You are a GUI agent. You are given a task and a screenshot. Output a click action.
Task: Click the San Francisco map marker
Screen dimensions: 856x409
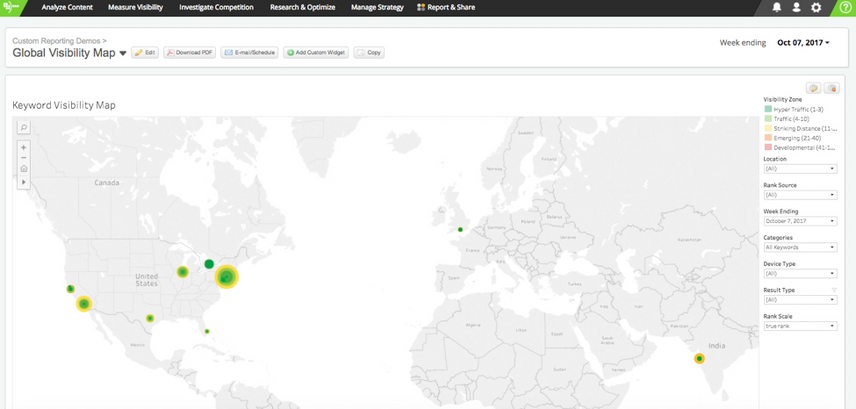(x=70, y=289)
